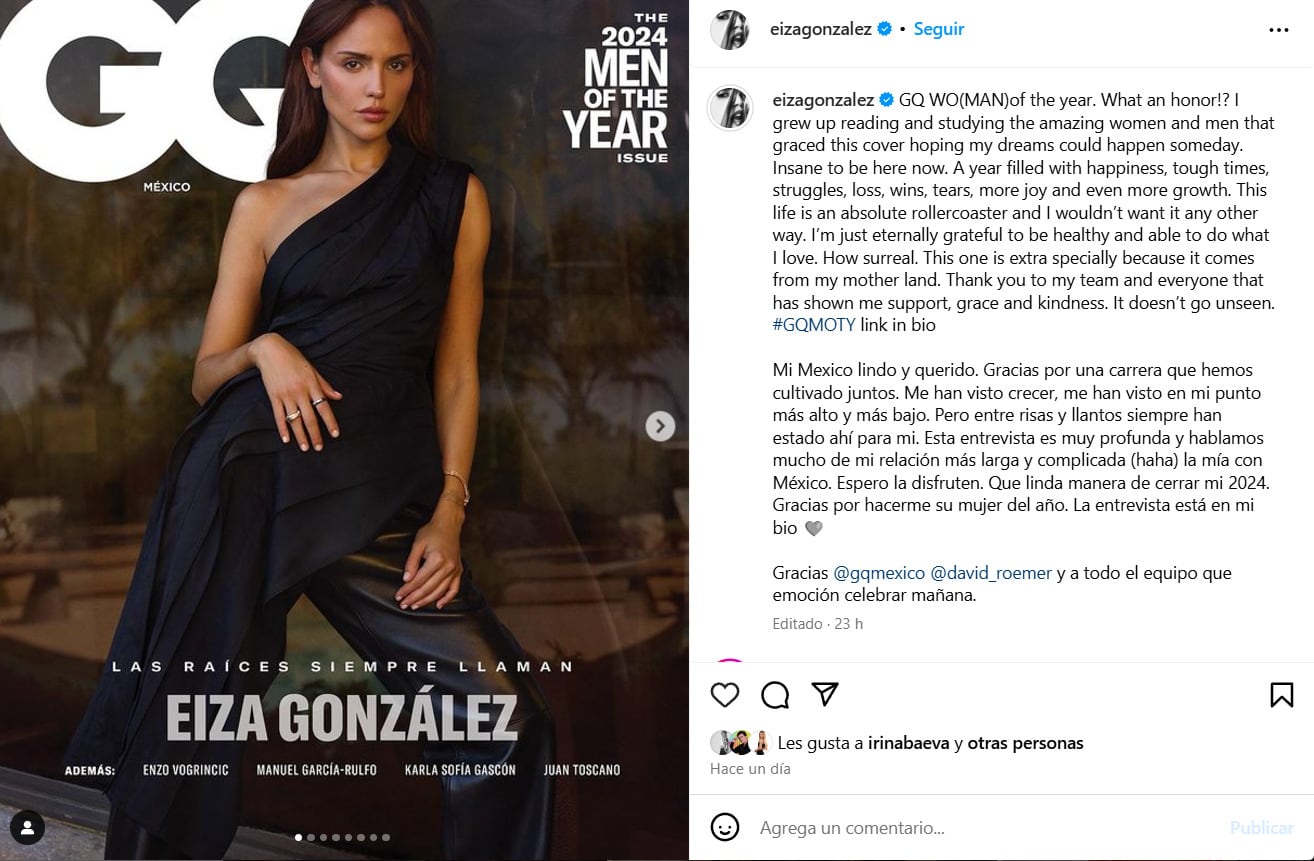Click the header profile picture avatar
1314x861 pixels.
coord(730,30)
